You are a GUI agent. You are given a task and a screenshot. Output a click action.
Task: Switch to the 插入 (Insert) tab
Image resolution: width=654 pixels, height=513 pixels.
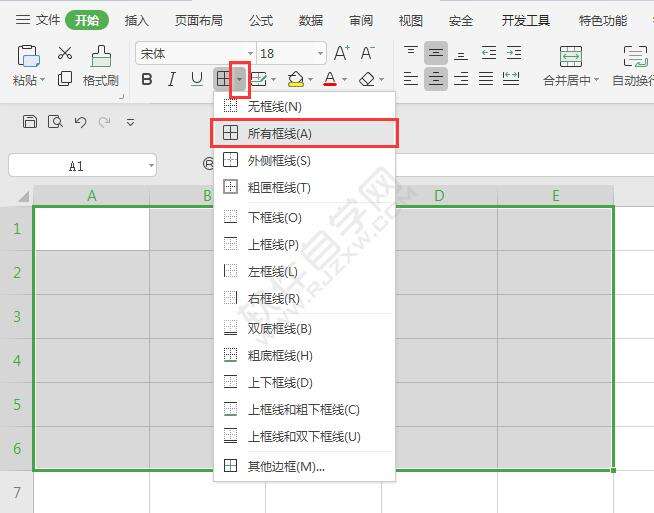(136, 20)
